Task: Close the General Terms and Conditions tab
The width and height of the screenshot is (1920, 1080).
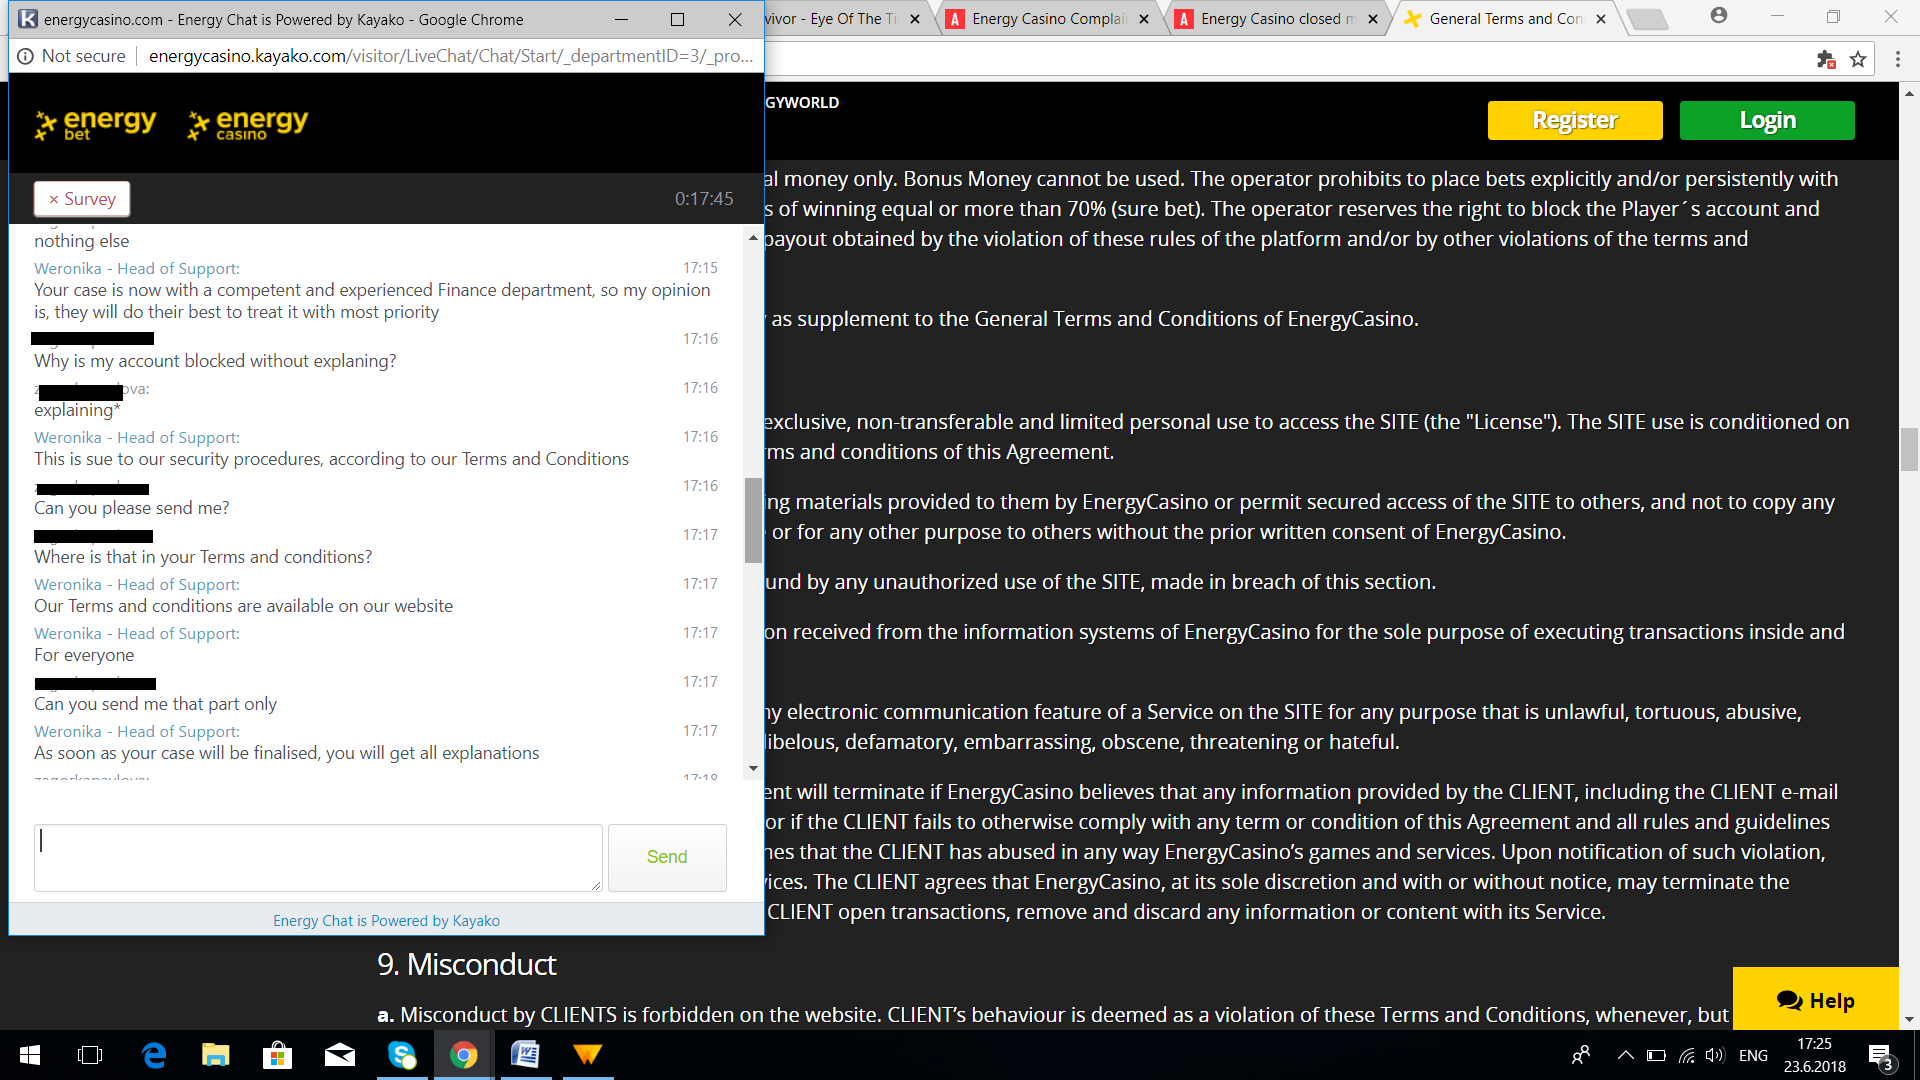Action: pos(1601,19)
